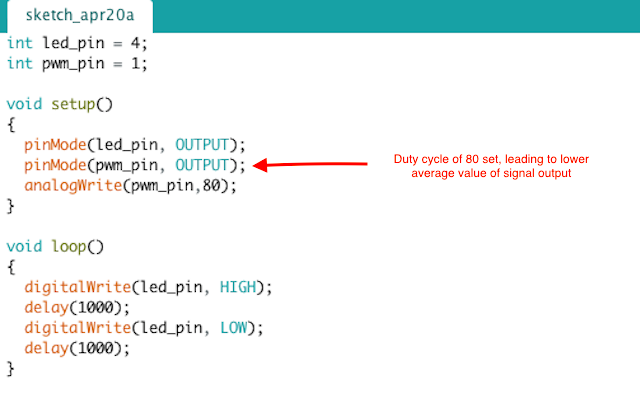Click the "void setup()" declaration
Image resolution: width=640 pixels, height=403 pixels.
(x=60, y=105)
